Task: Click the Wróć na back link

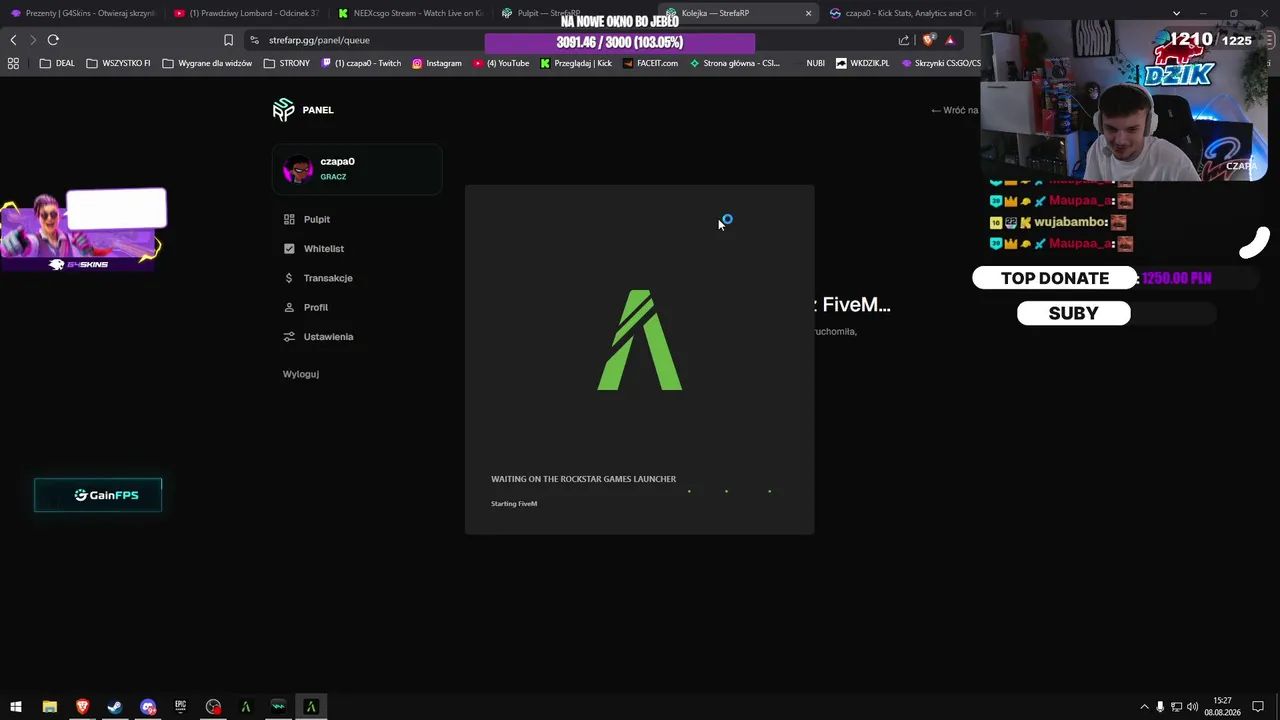Action: [954, 110]
